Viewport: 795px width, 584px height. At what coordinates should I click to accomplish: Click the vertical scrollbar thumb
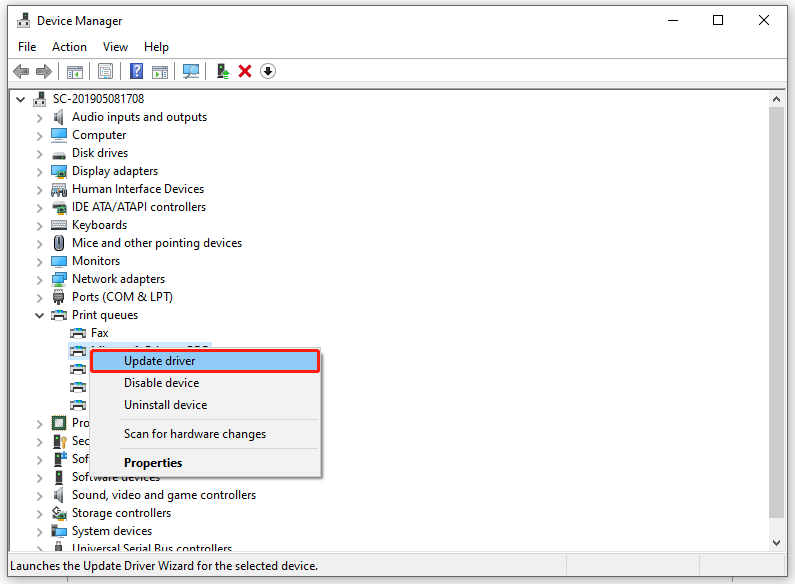776,312
